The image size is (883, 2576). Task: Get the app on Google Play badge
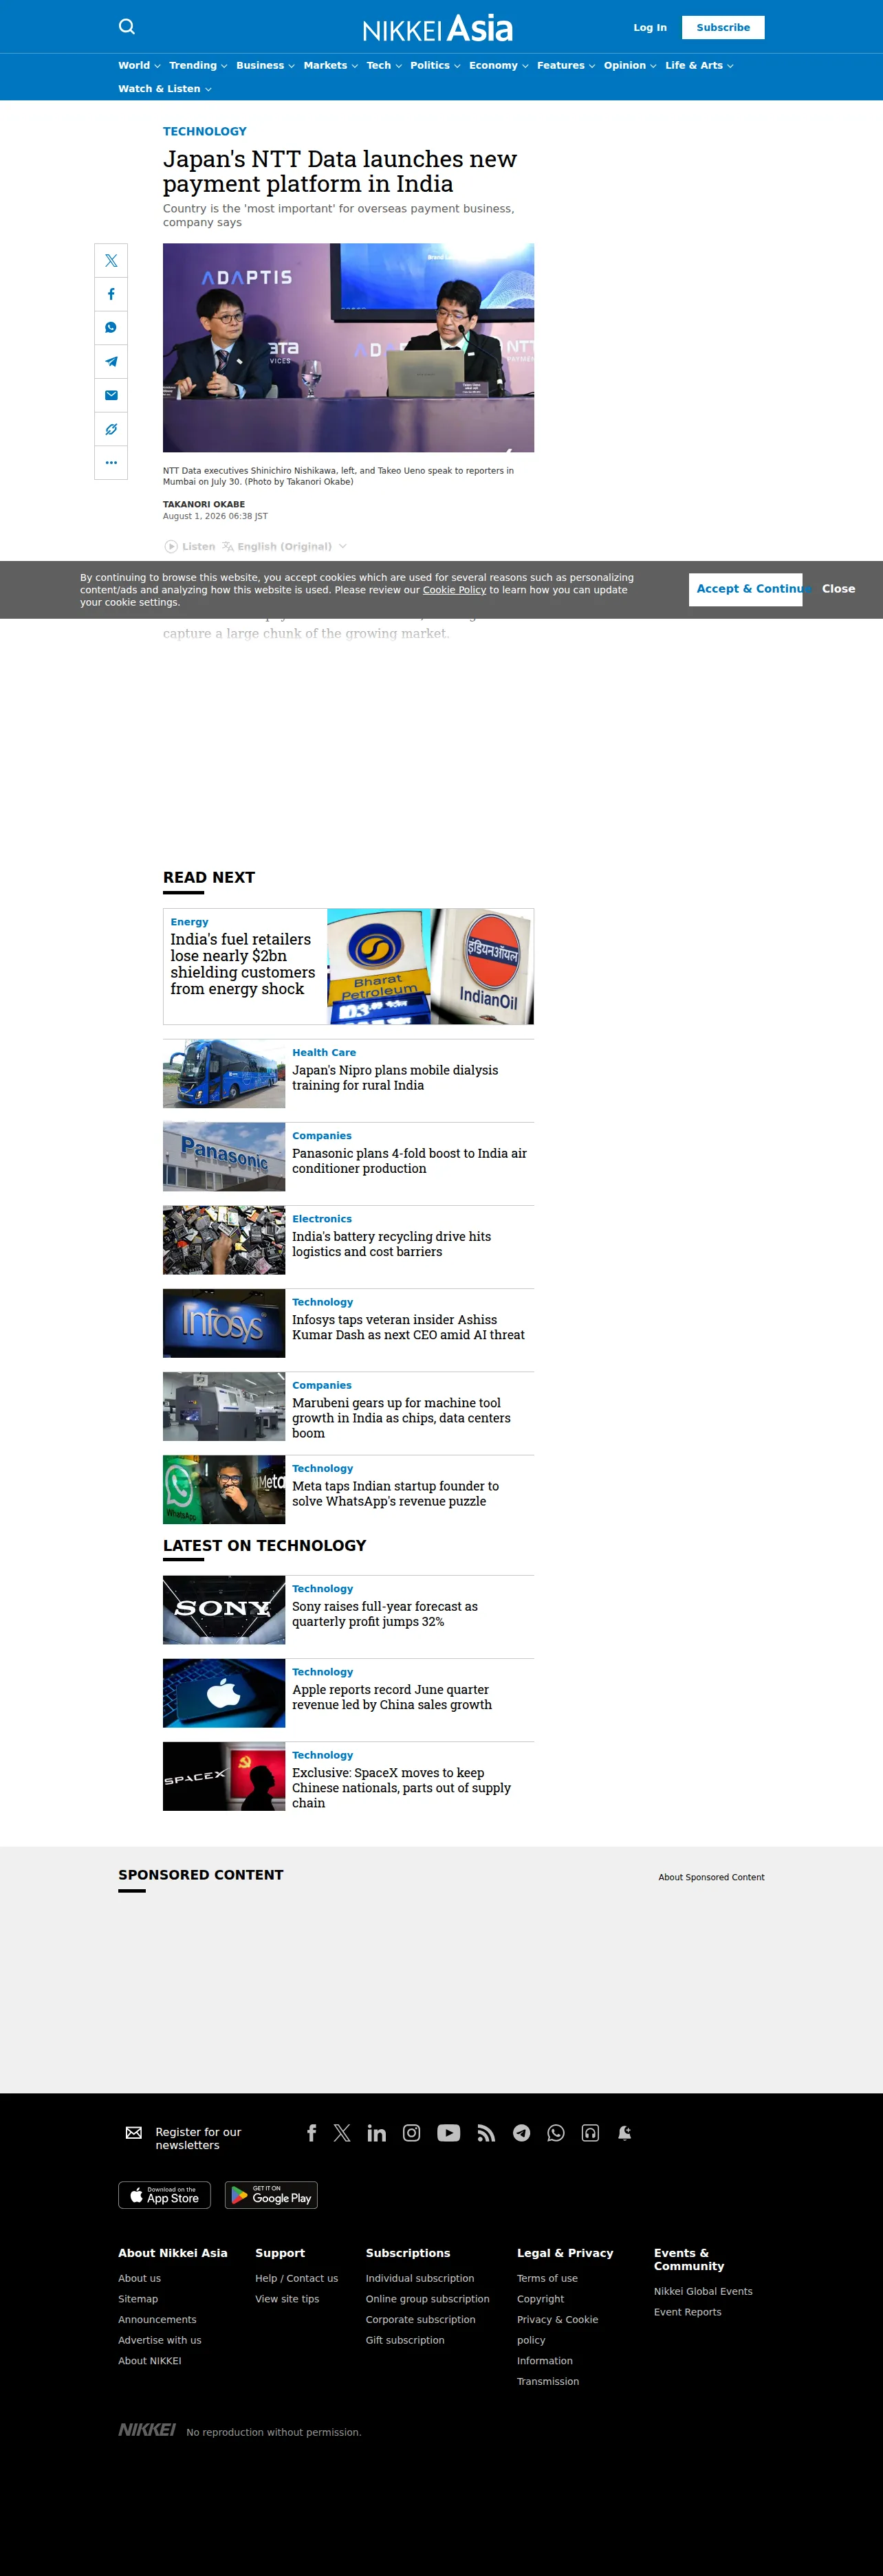click(271, 2195)
